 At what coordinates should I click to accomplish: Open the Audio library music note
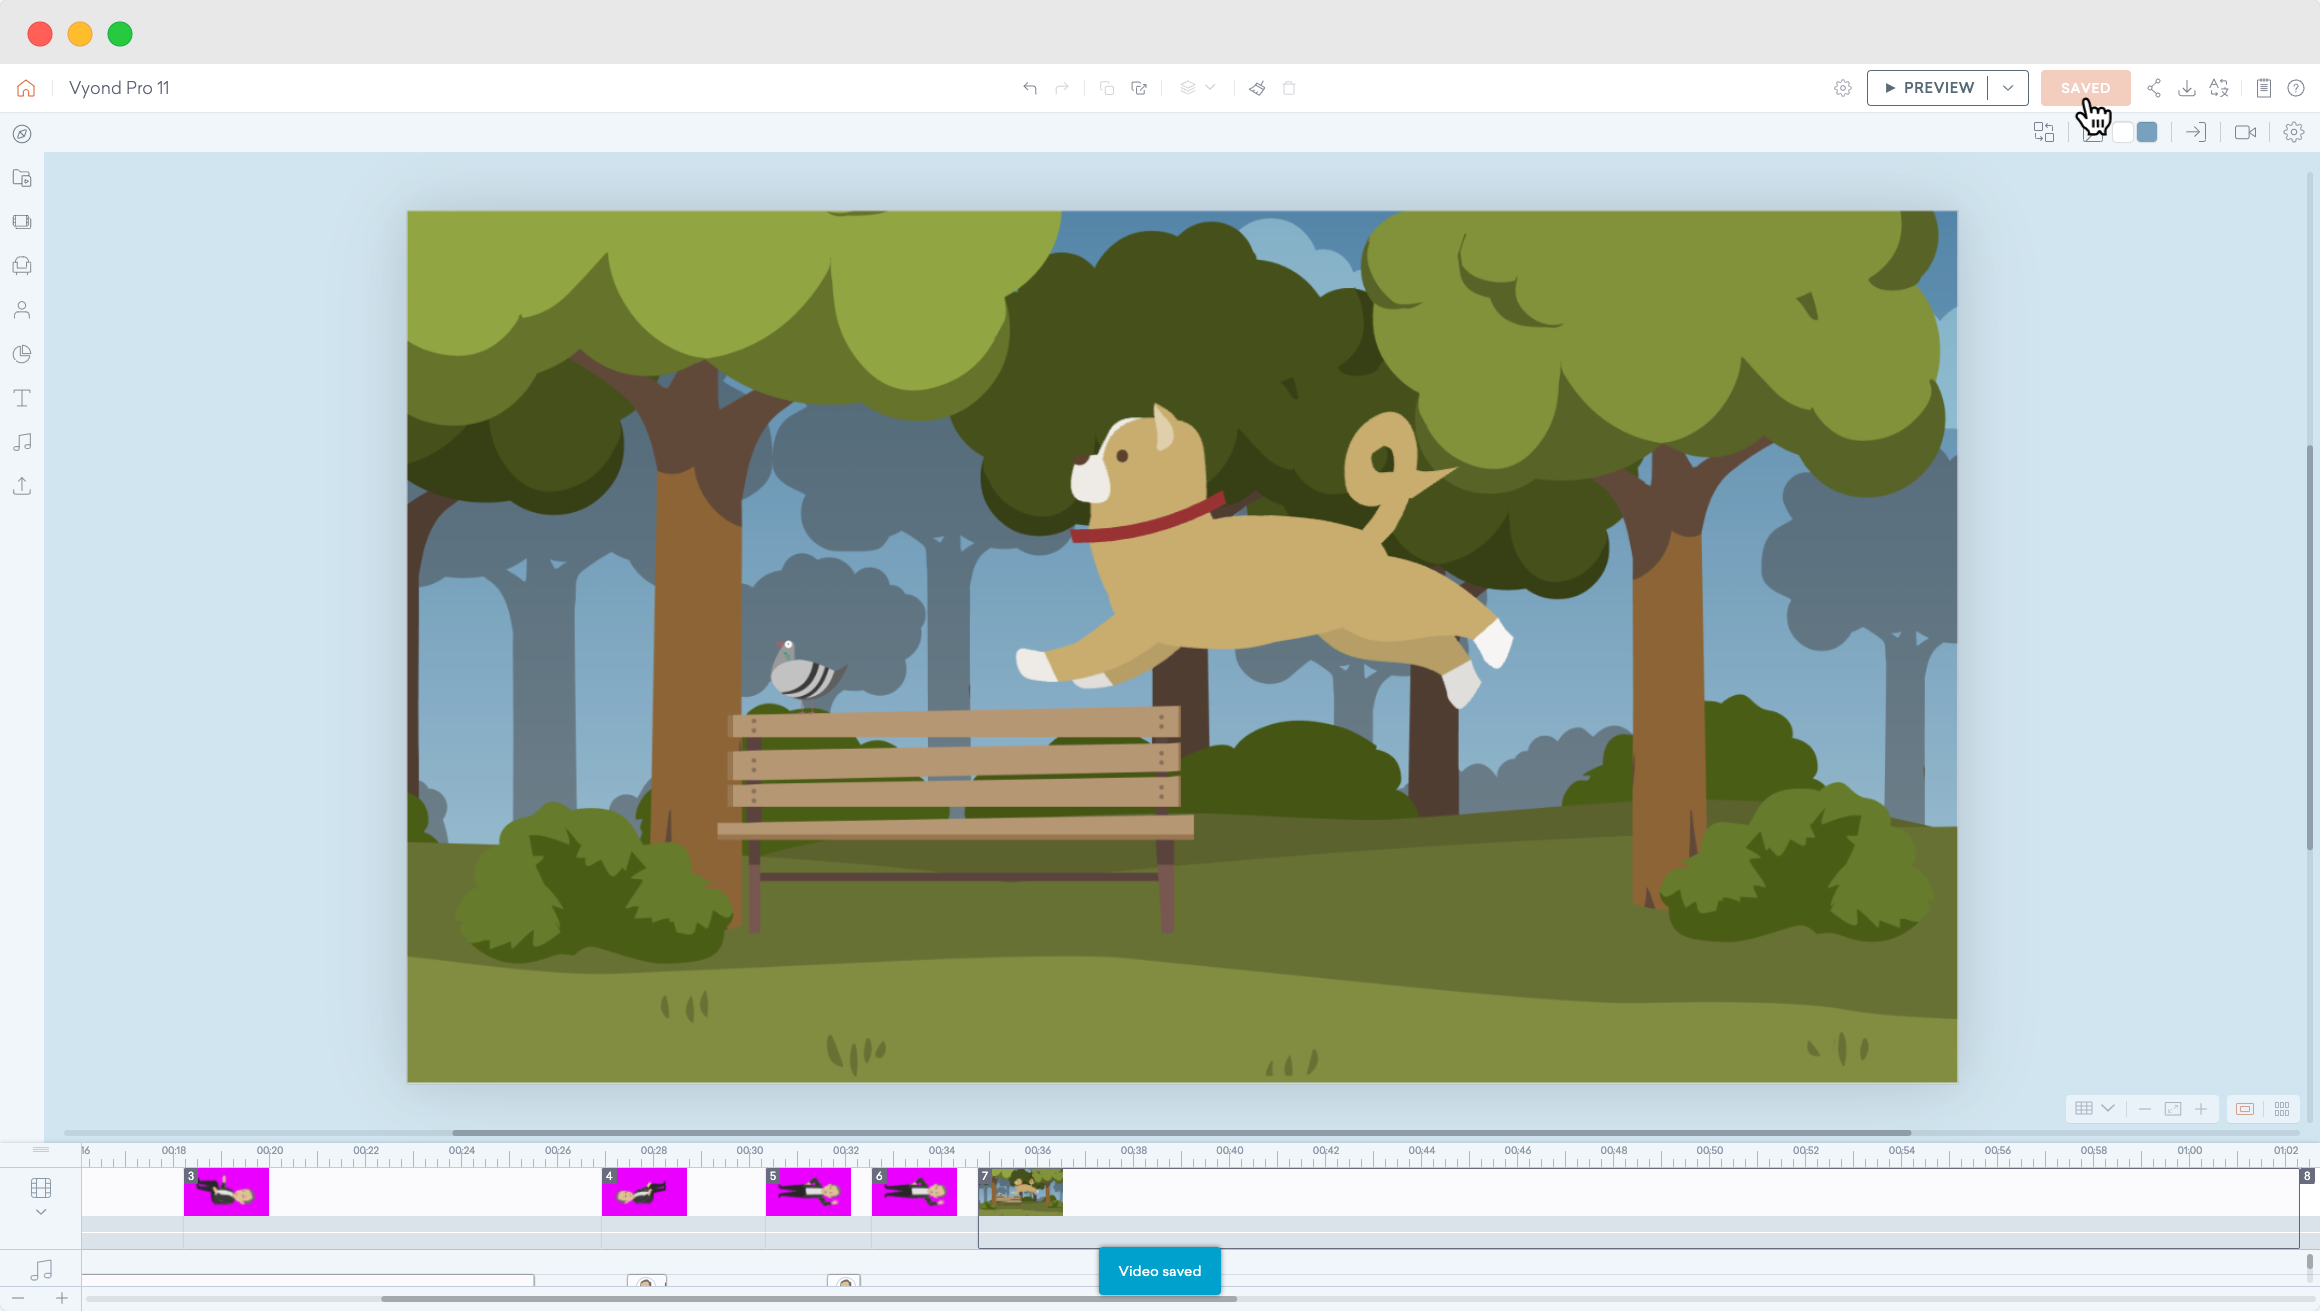[x=22, y=442]
